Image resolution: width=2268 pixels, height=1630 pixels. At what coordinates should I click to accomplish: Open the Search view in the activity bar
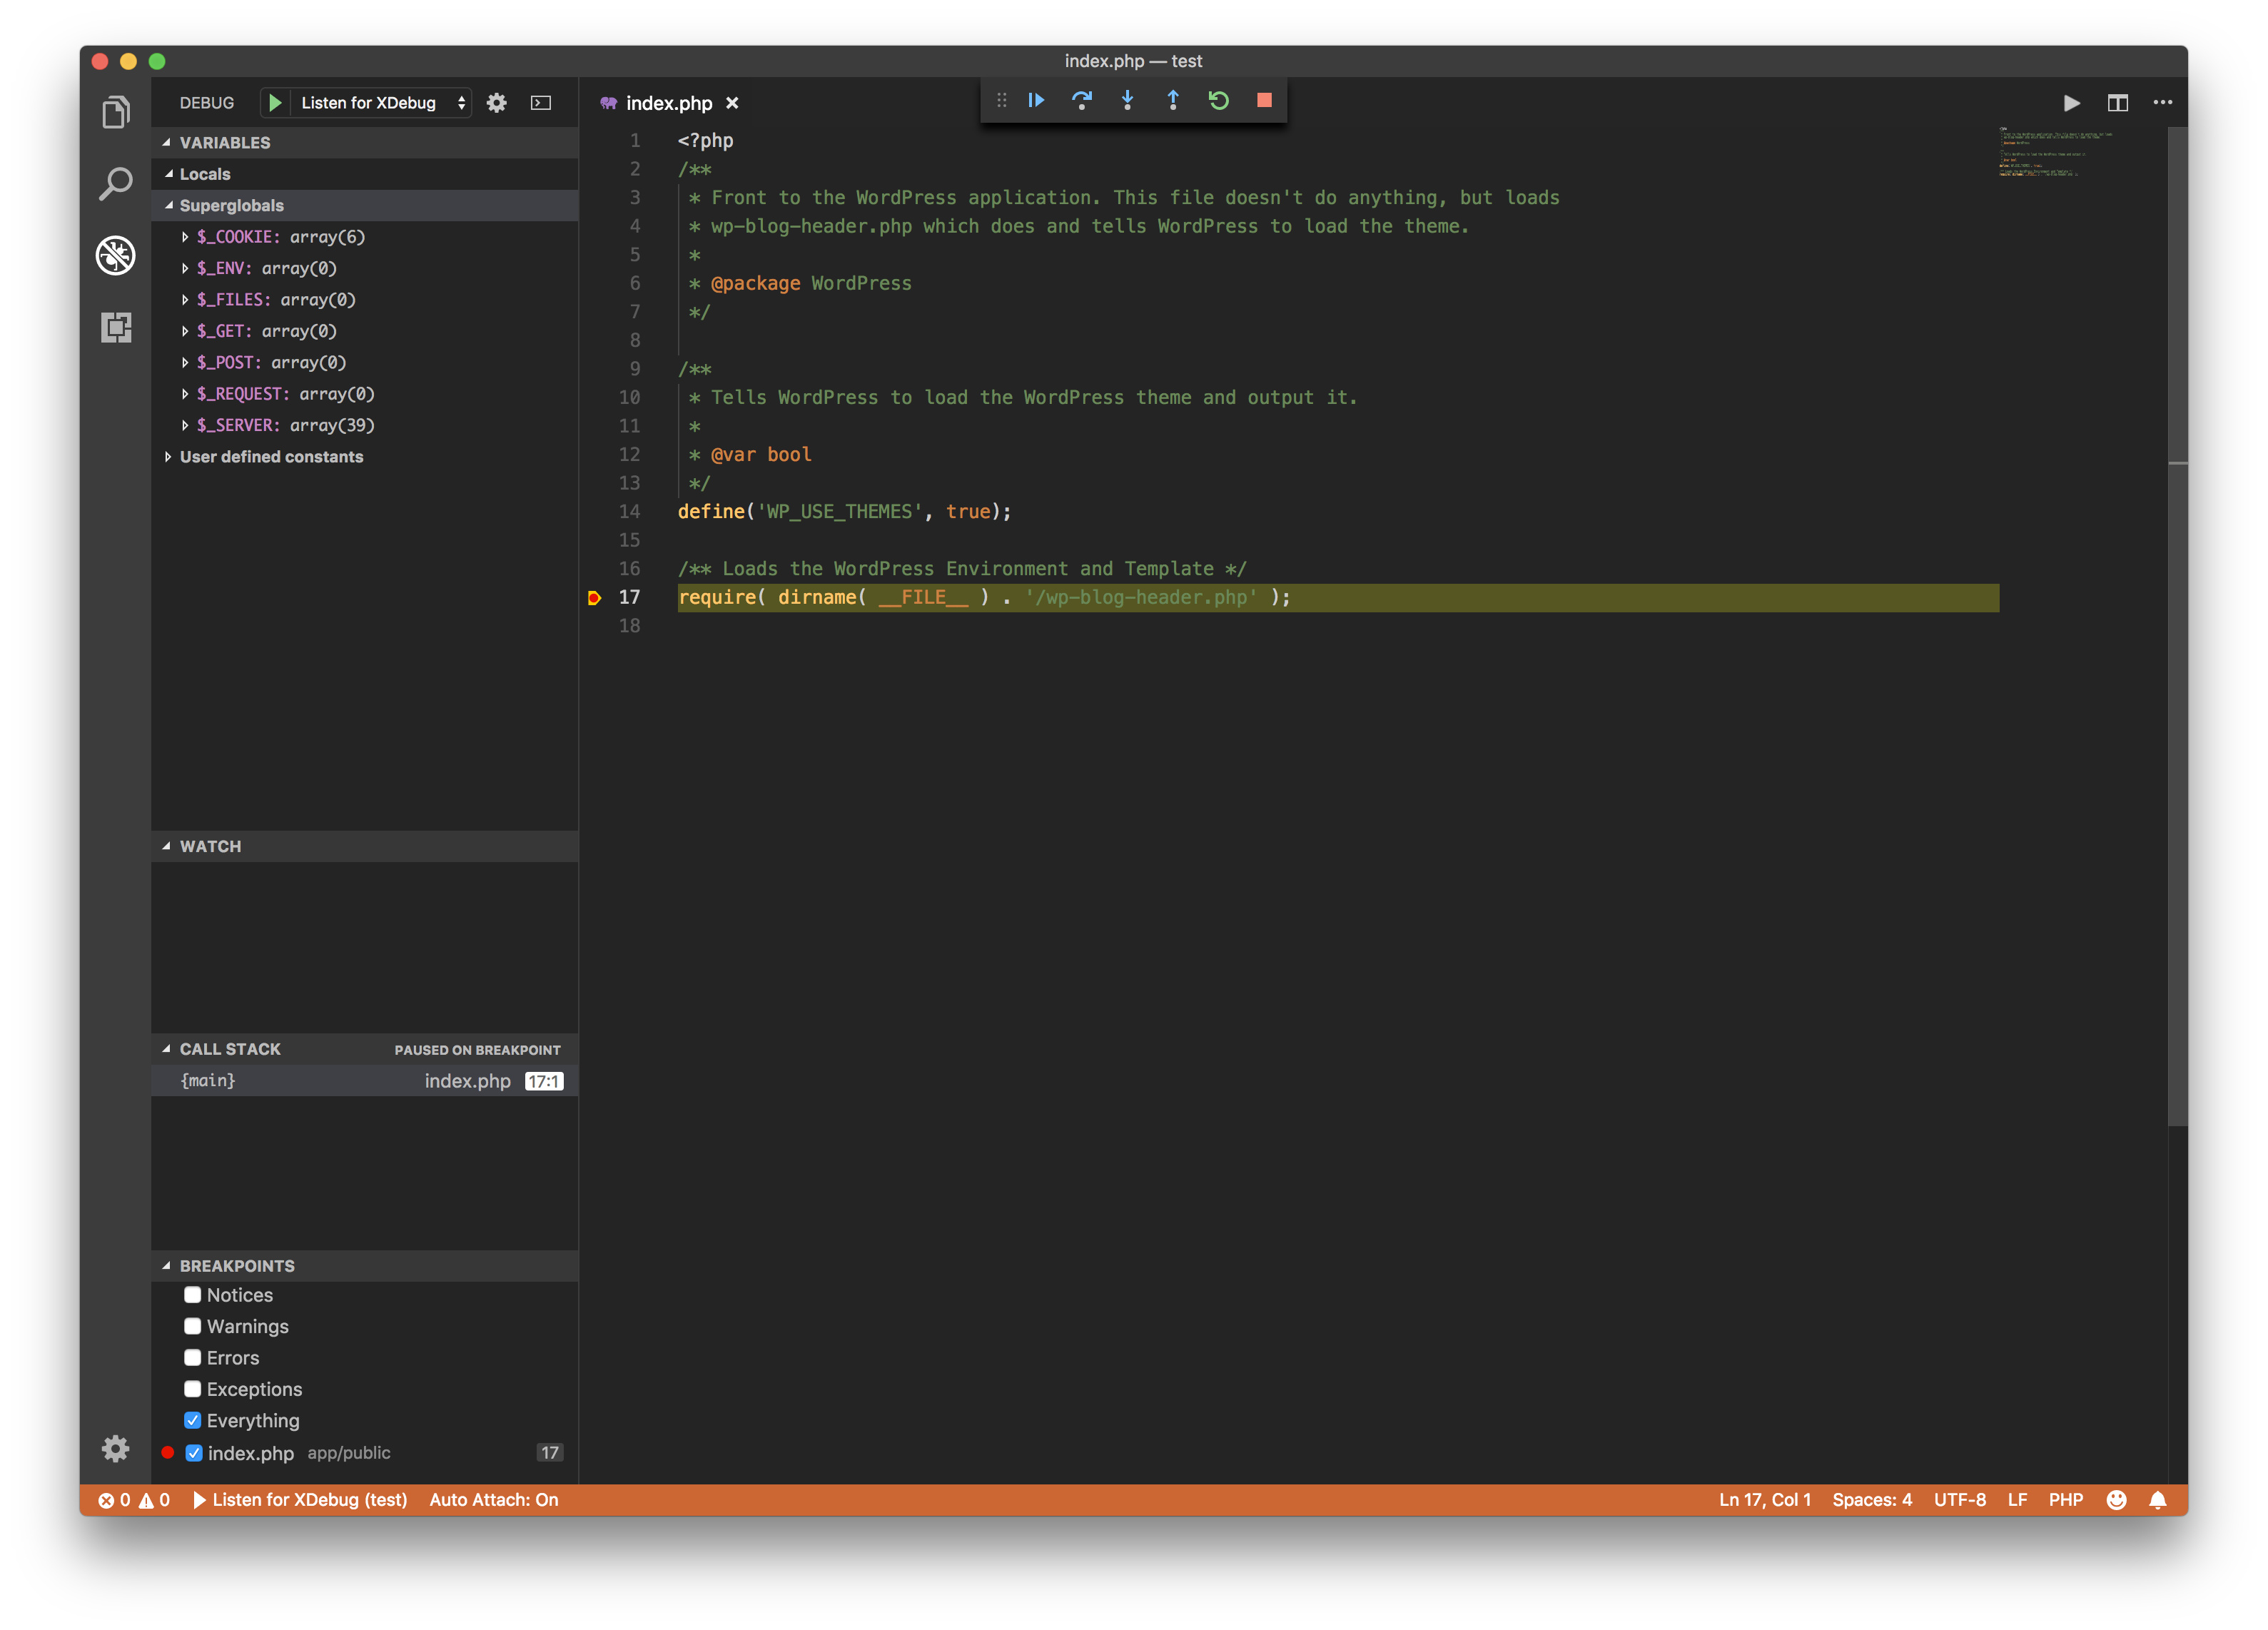tap(116, 184)
